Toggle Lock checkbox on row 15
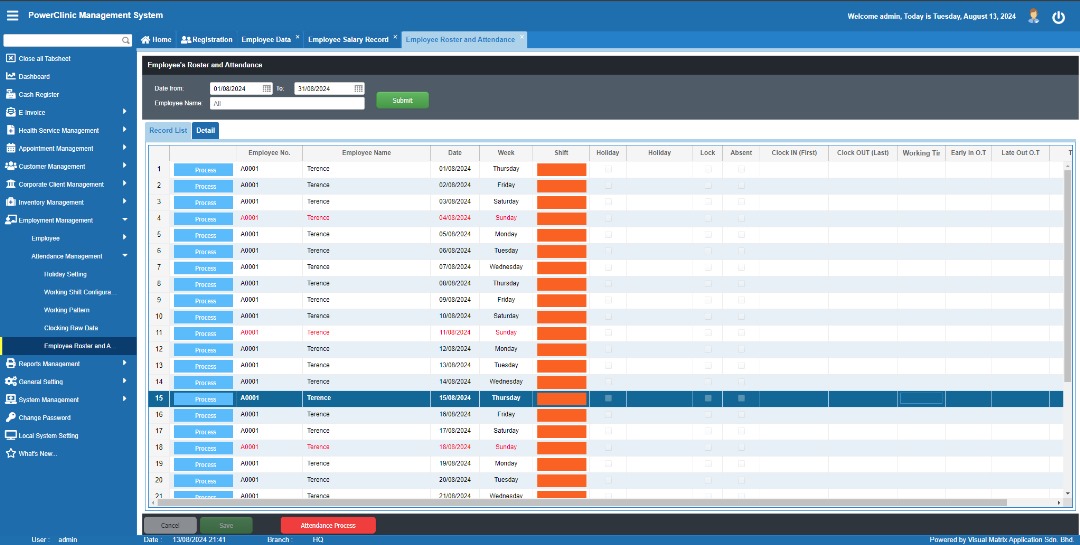The image size is (1080, 545). [x=708, y=398]
